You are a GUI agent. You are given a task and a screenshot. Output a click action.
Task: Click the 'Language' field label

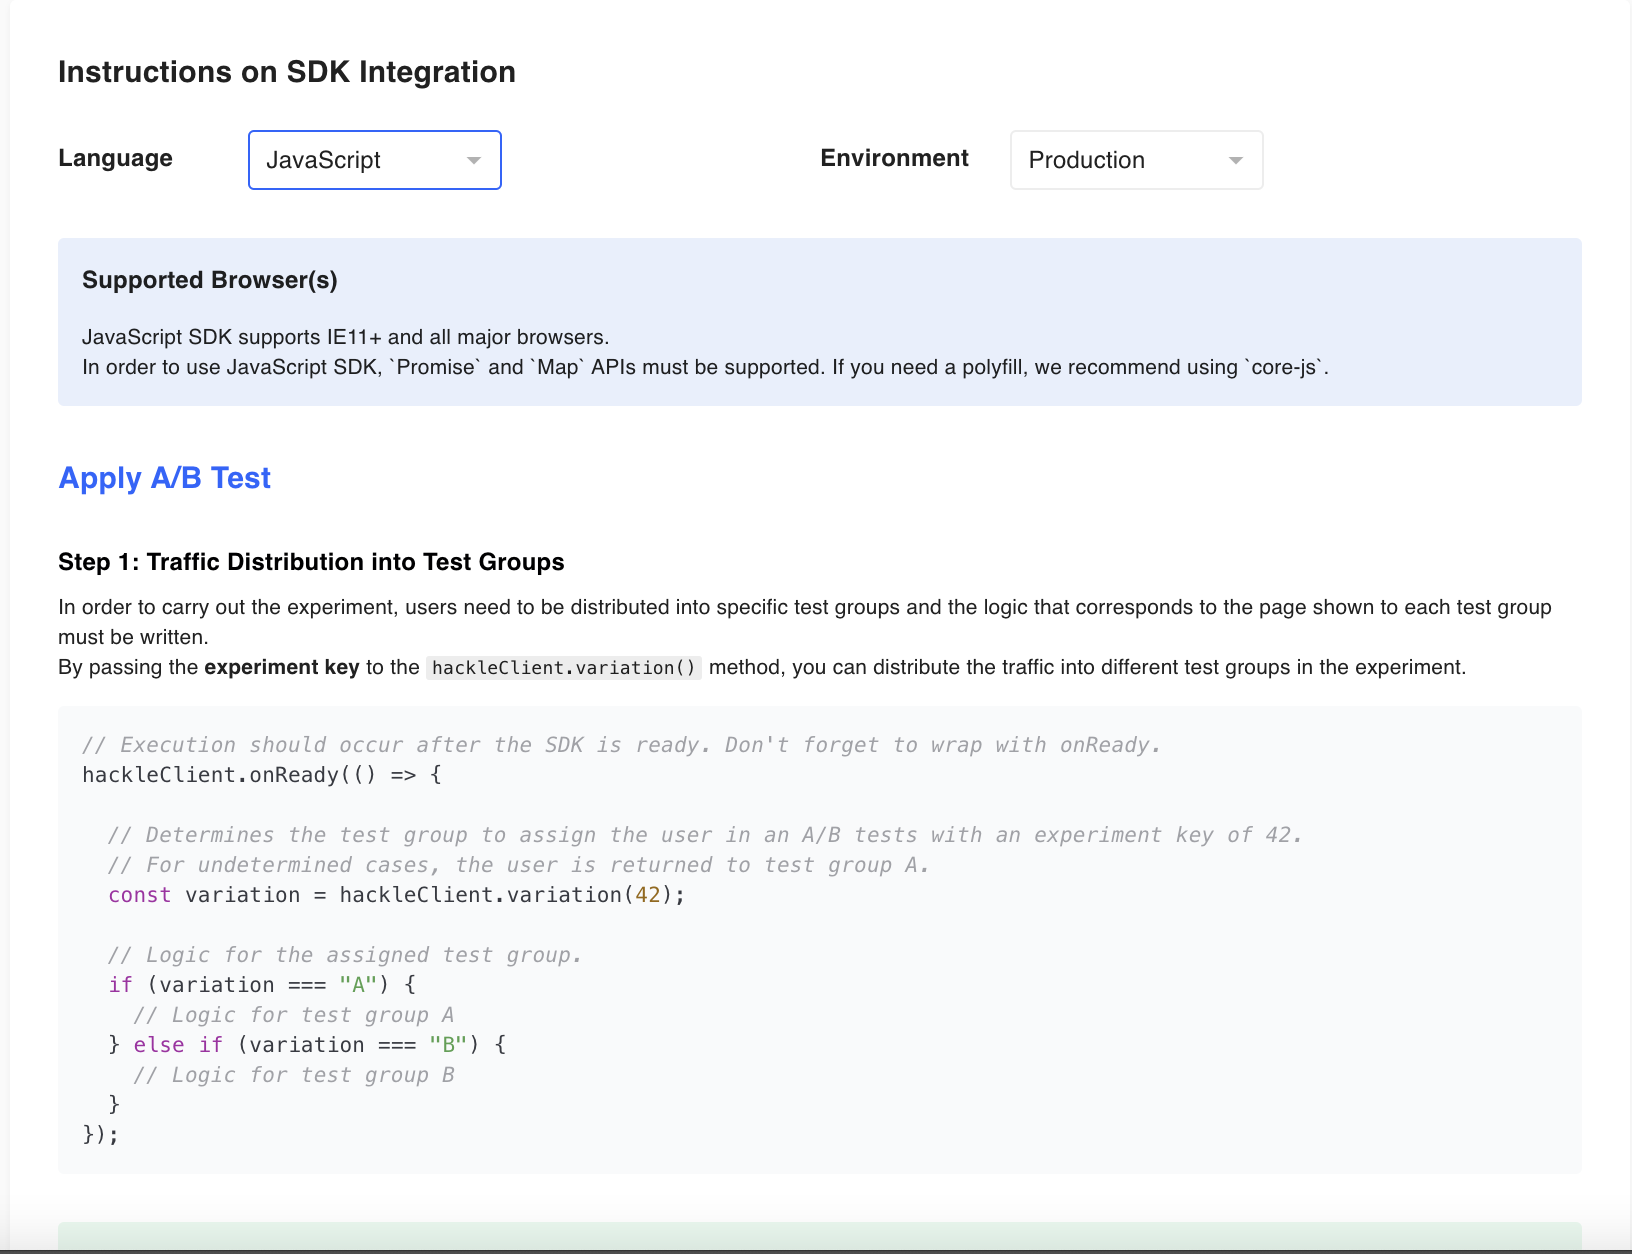tap(116, 158)
